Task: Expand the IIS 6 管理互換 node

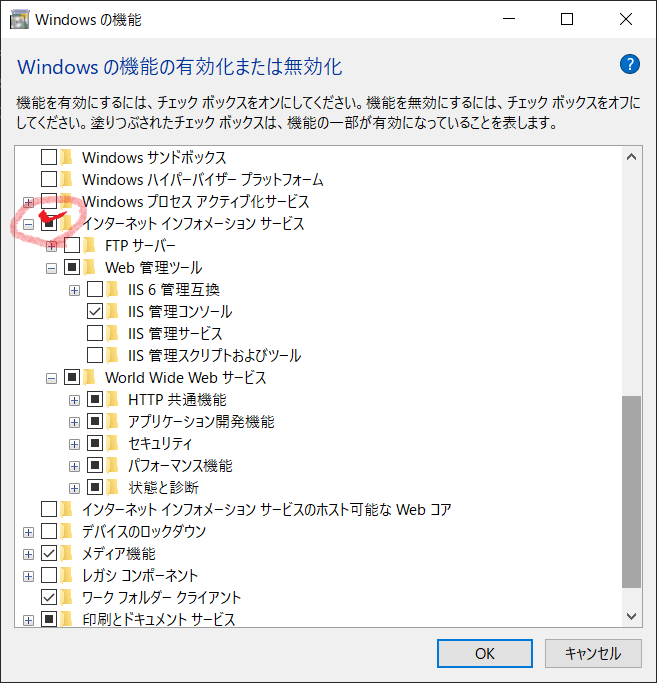Action: [75, 291]
